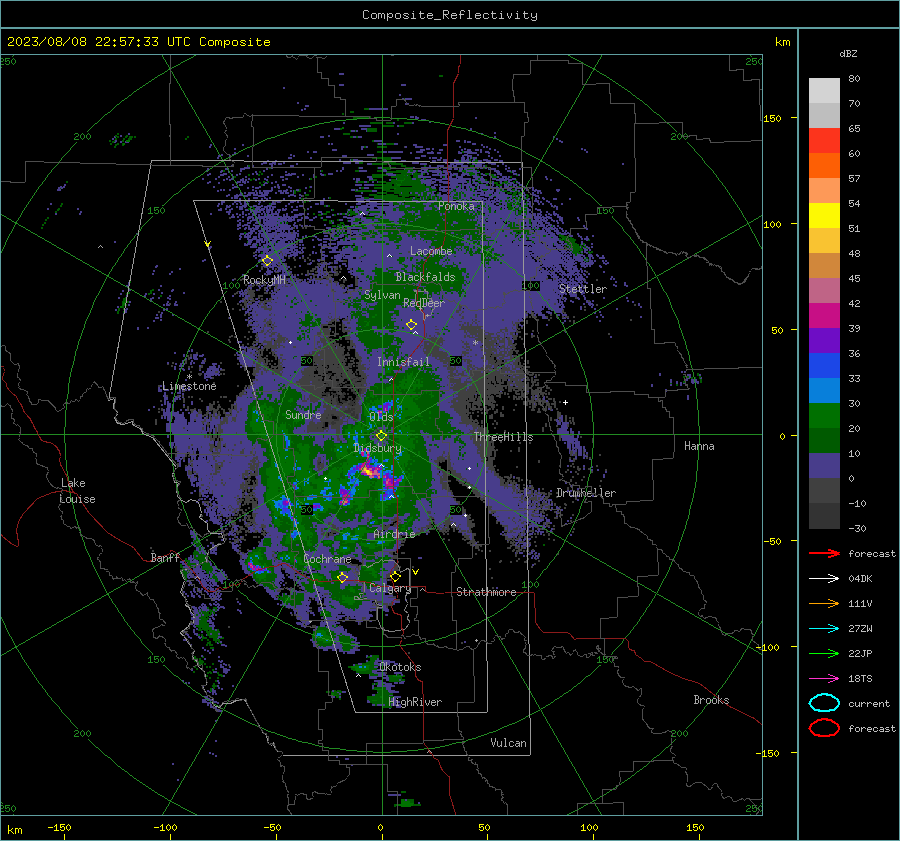Click the cyan current ellipse icon
900x841 pixels.
pos(824,703)
